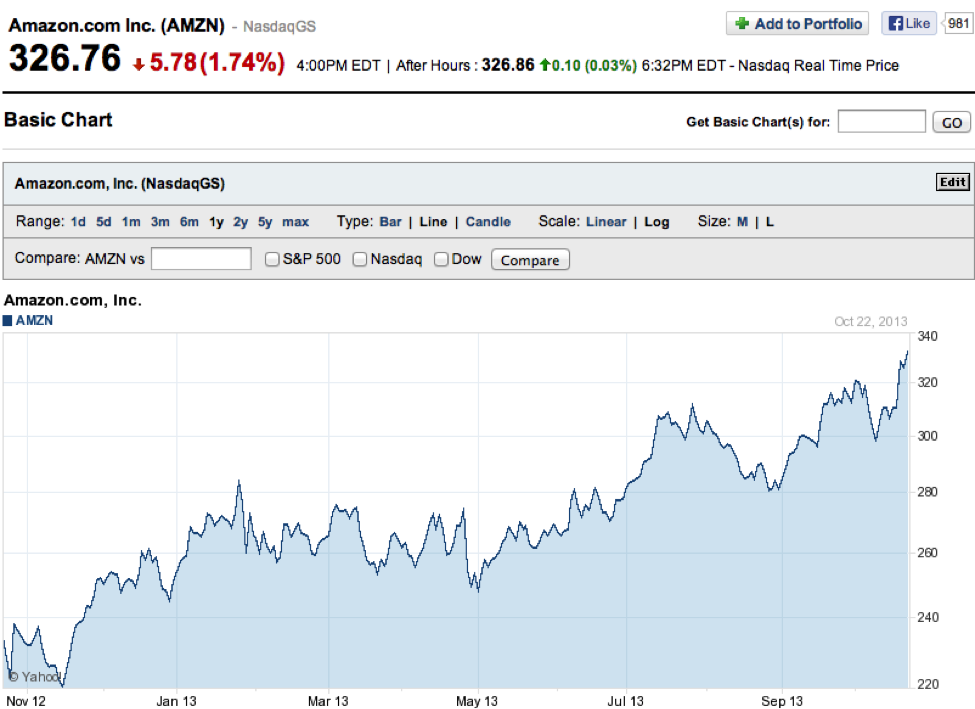Select chart size L
Viewport: 975px width, 709px height.
tap(770, 222)
